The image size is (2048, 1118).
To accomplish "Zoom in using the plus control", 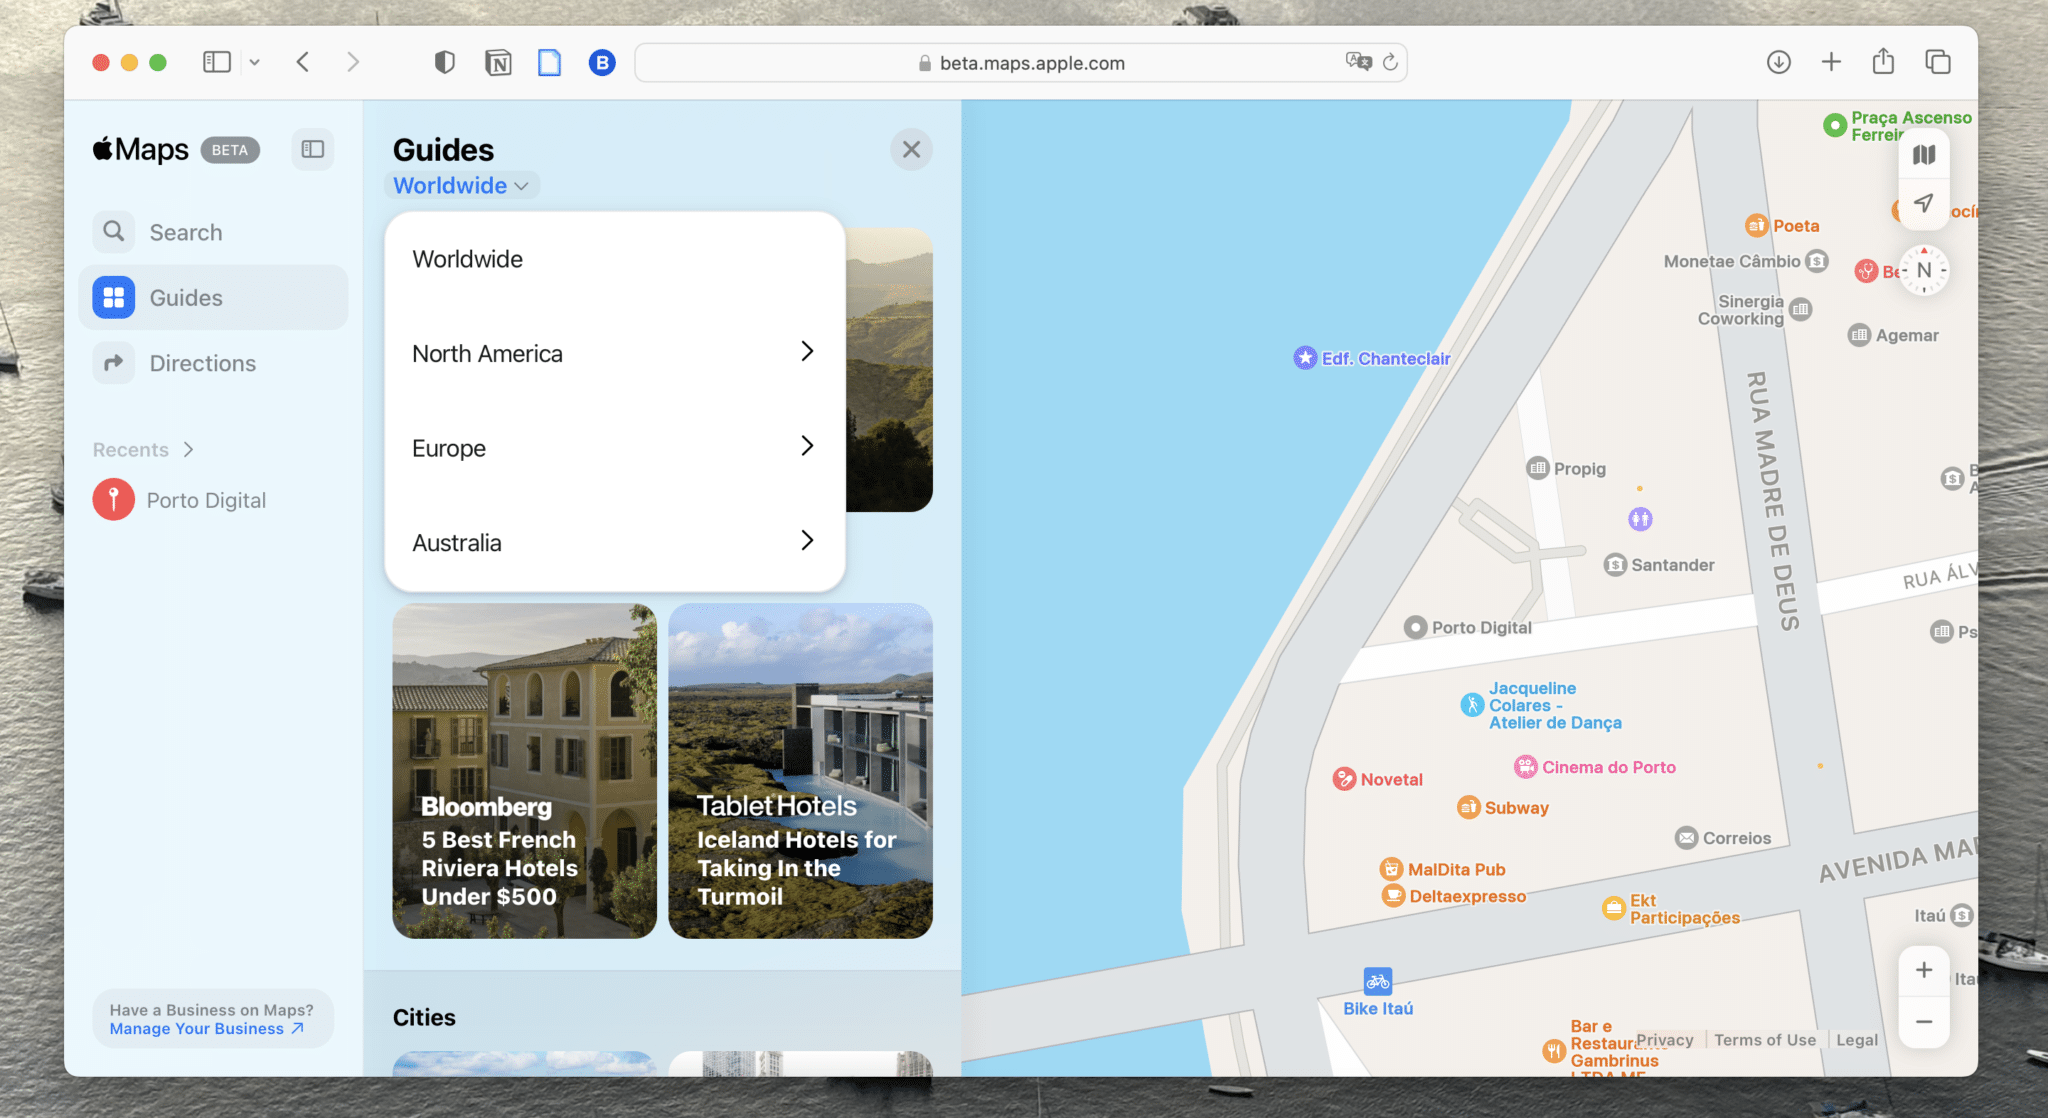I will point(1923,969).
